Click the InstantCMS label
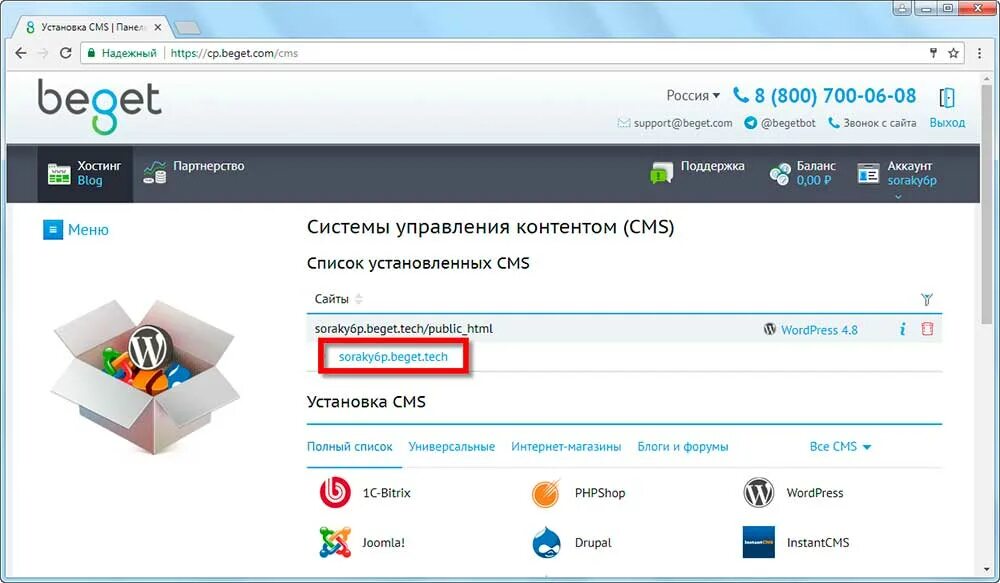Viewport: 1000px width, 583px height. [x=818, y=543]
